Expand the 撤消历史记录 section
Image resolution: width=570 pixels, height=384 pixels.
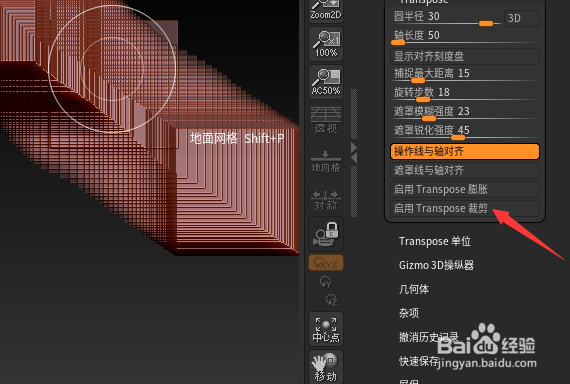[429, 337]
